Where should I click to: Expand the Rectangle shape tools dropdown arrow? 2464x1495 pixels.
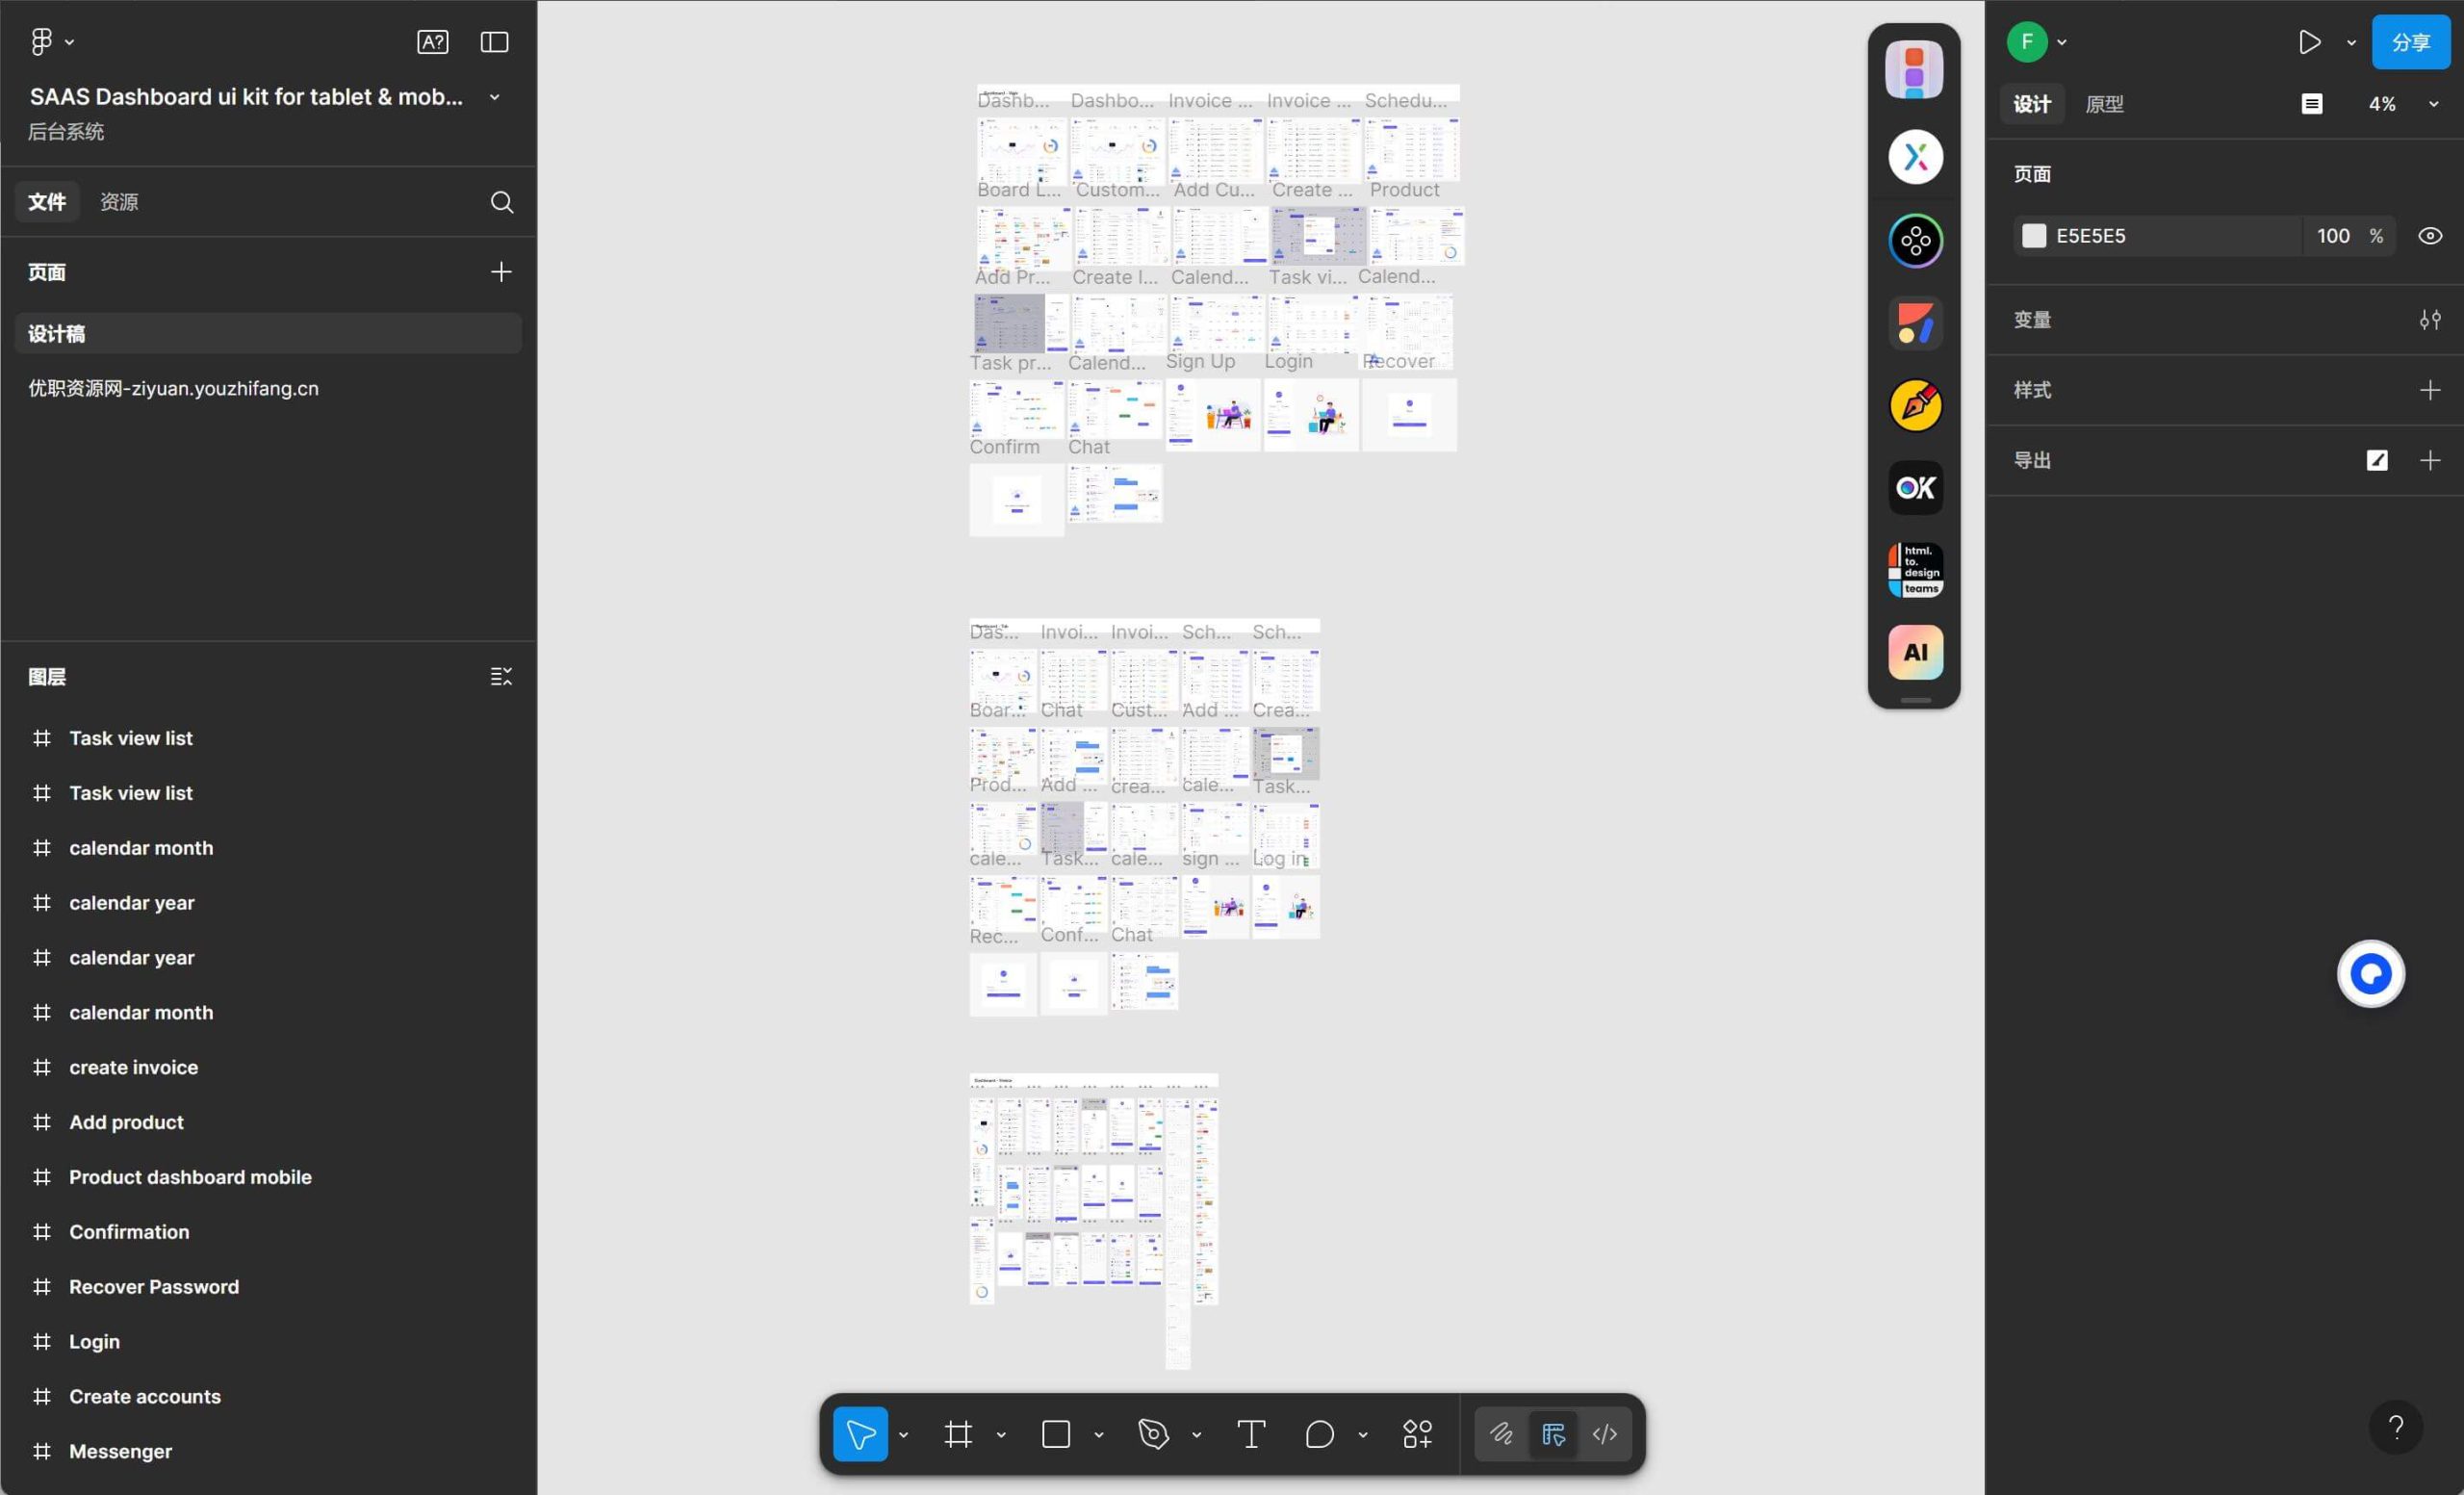click(x=1098, y=1435)
